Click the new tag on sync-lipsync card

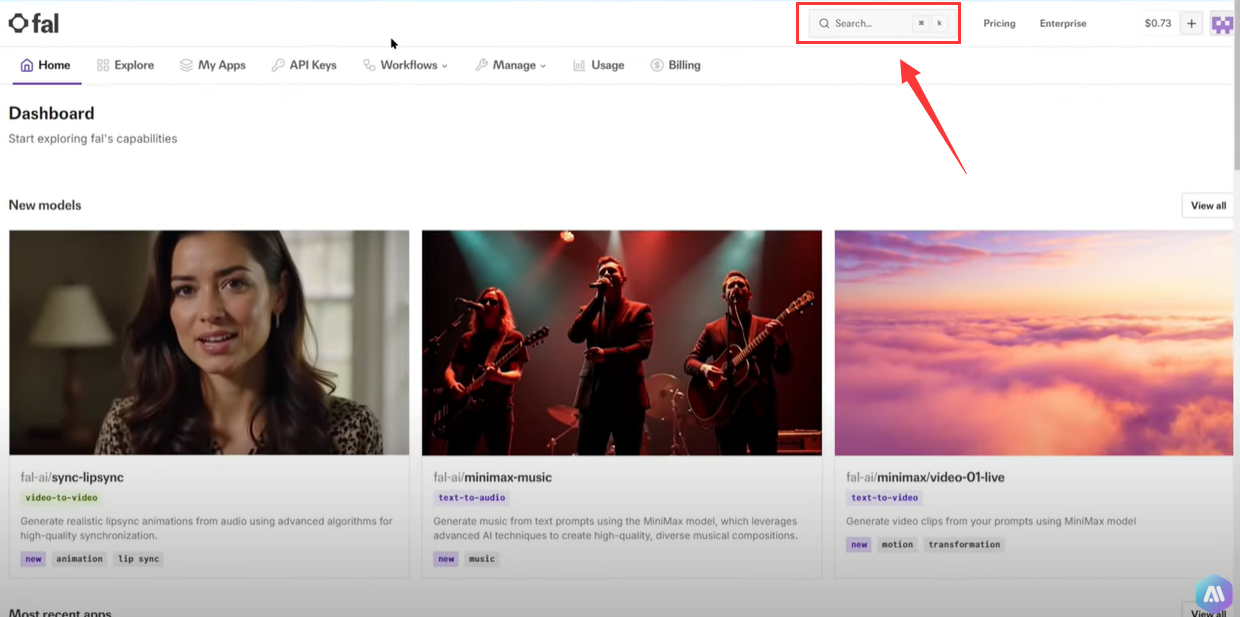(34, 559)
